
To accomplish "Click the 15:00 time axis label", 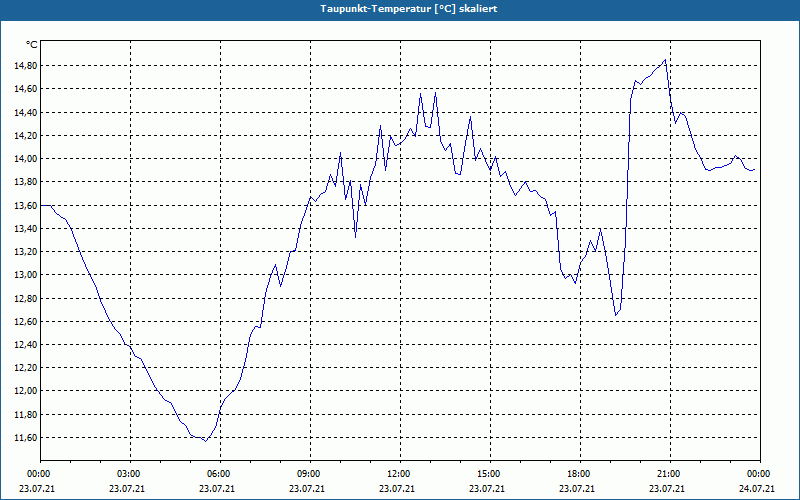I will tap(490, 474).
